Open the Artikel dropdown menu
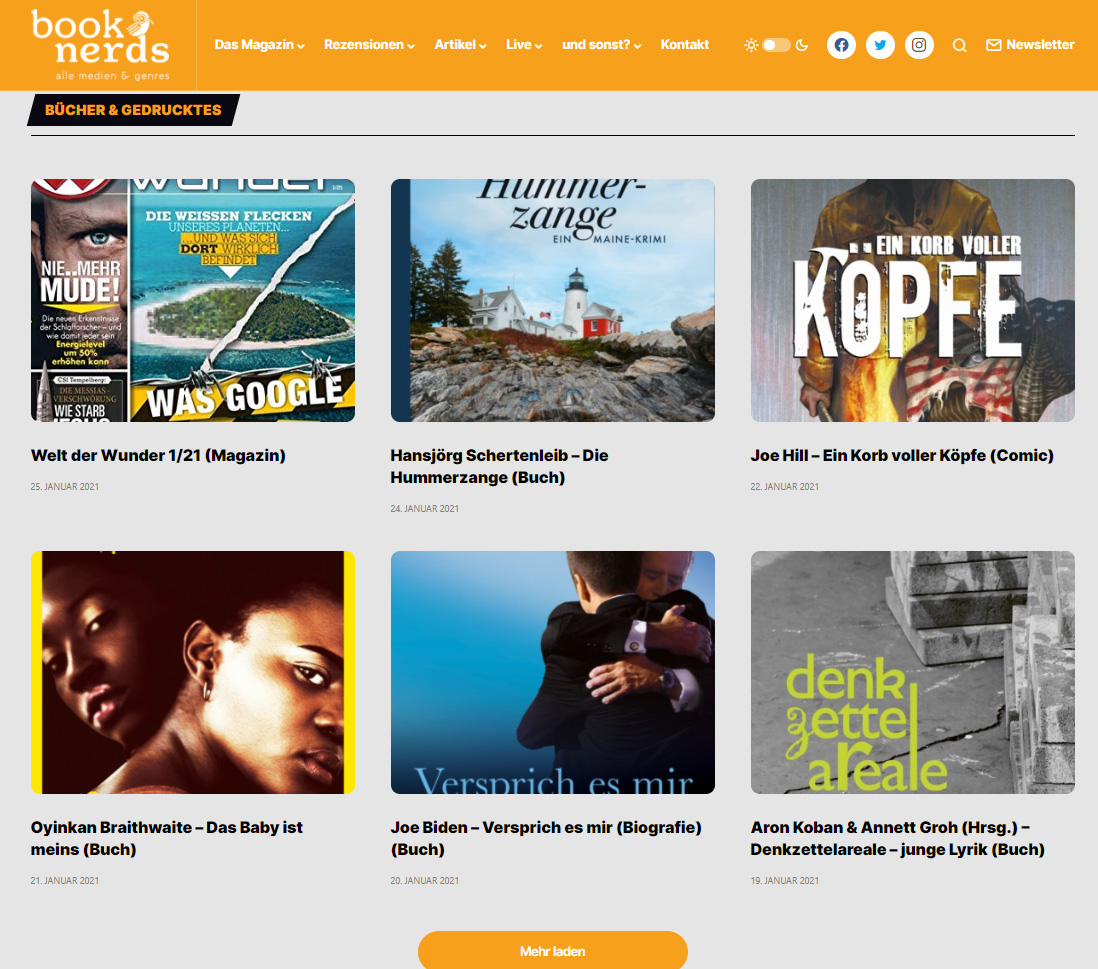This screenshot has width=1098, height=969. click(x=460, y=45)
